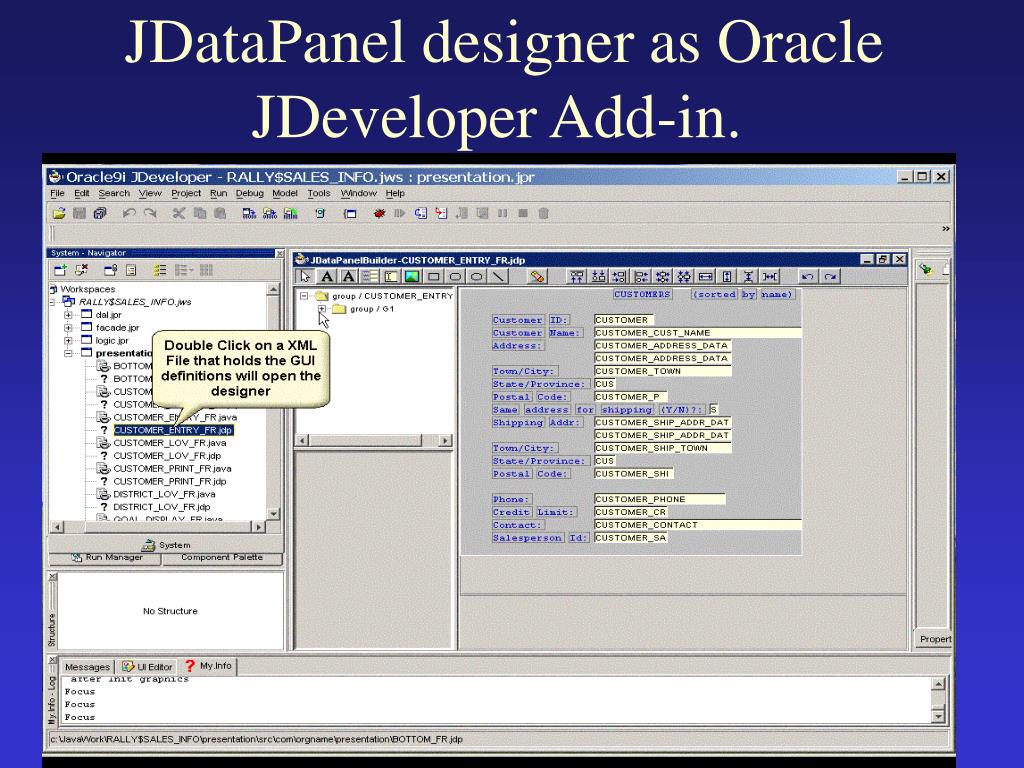The image size is (1024, 768).
Task: Open the File menu
Action: (x=57, y=193)
